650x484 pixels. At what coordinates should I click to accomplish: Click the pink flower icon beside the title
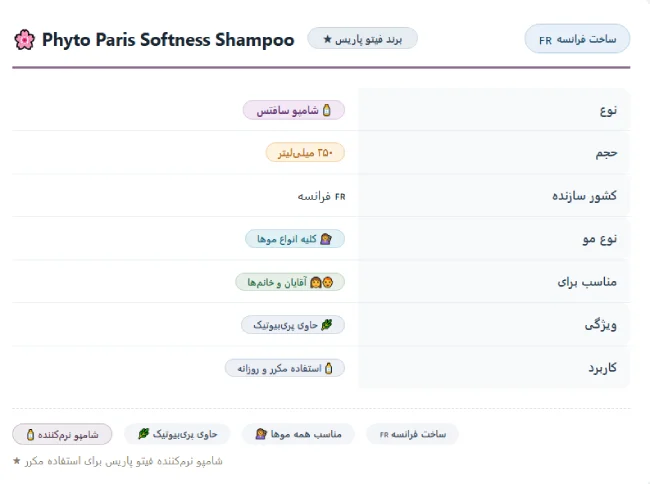coord(24,40)
